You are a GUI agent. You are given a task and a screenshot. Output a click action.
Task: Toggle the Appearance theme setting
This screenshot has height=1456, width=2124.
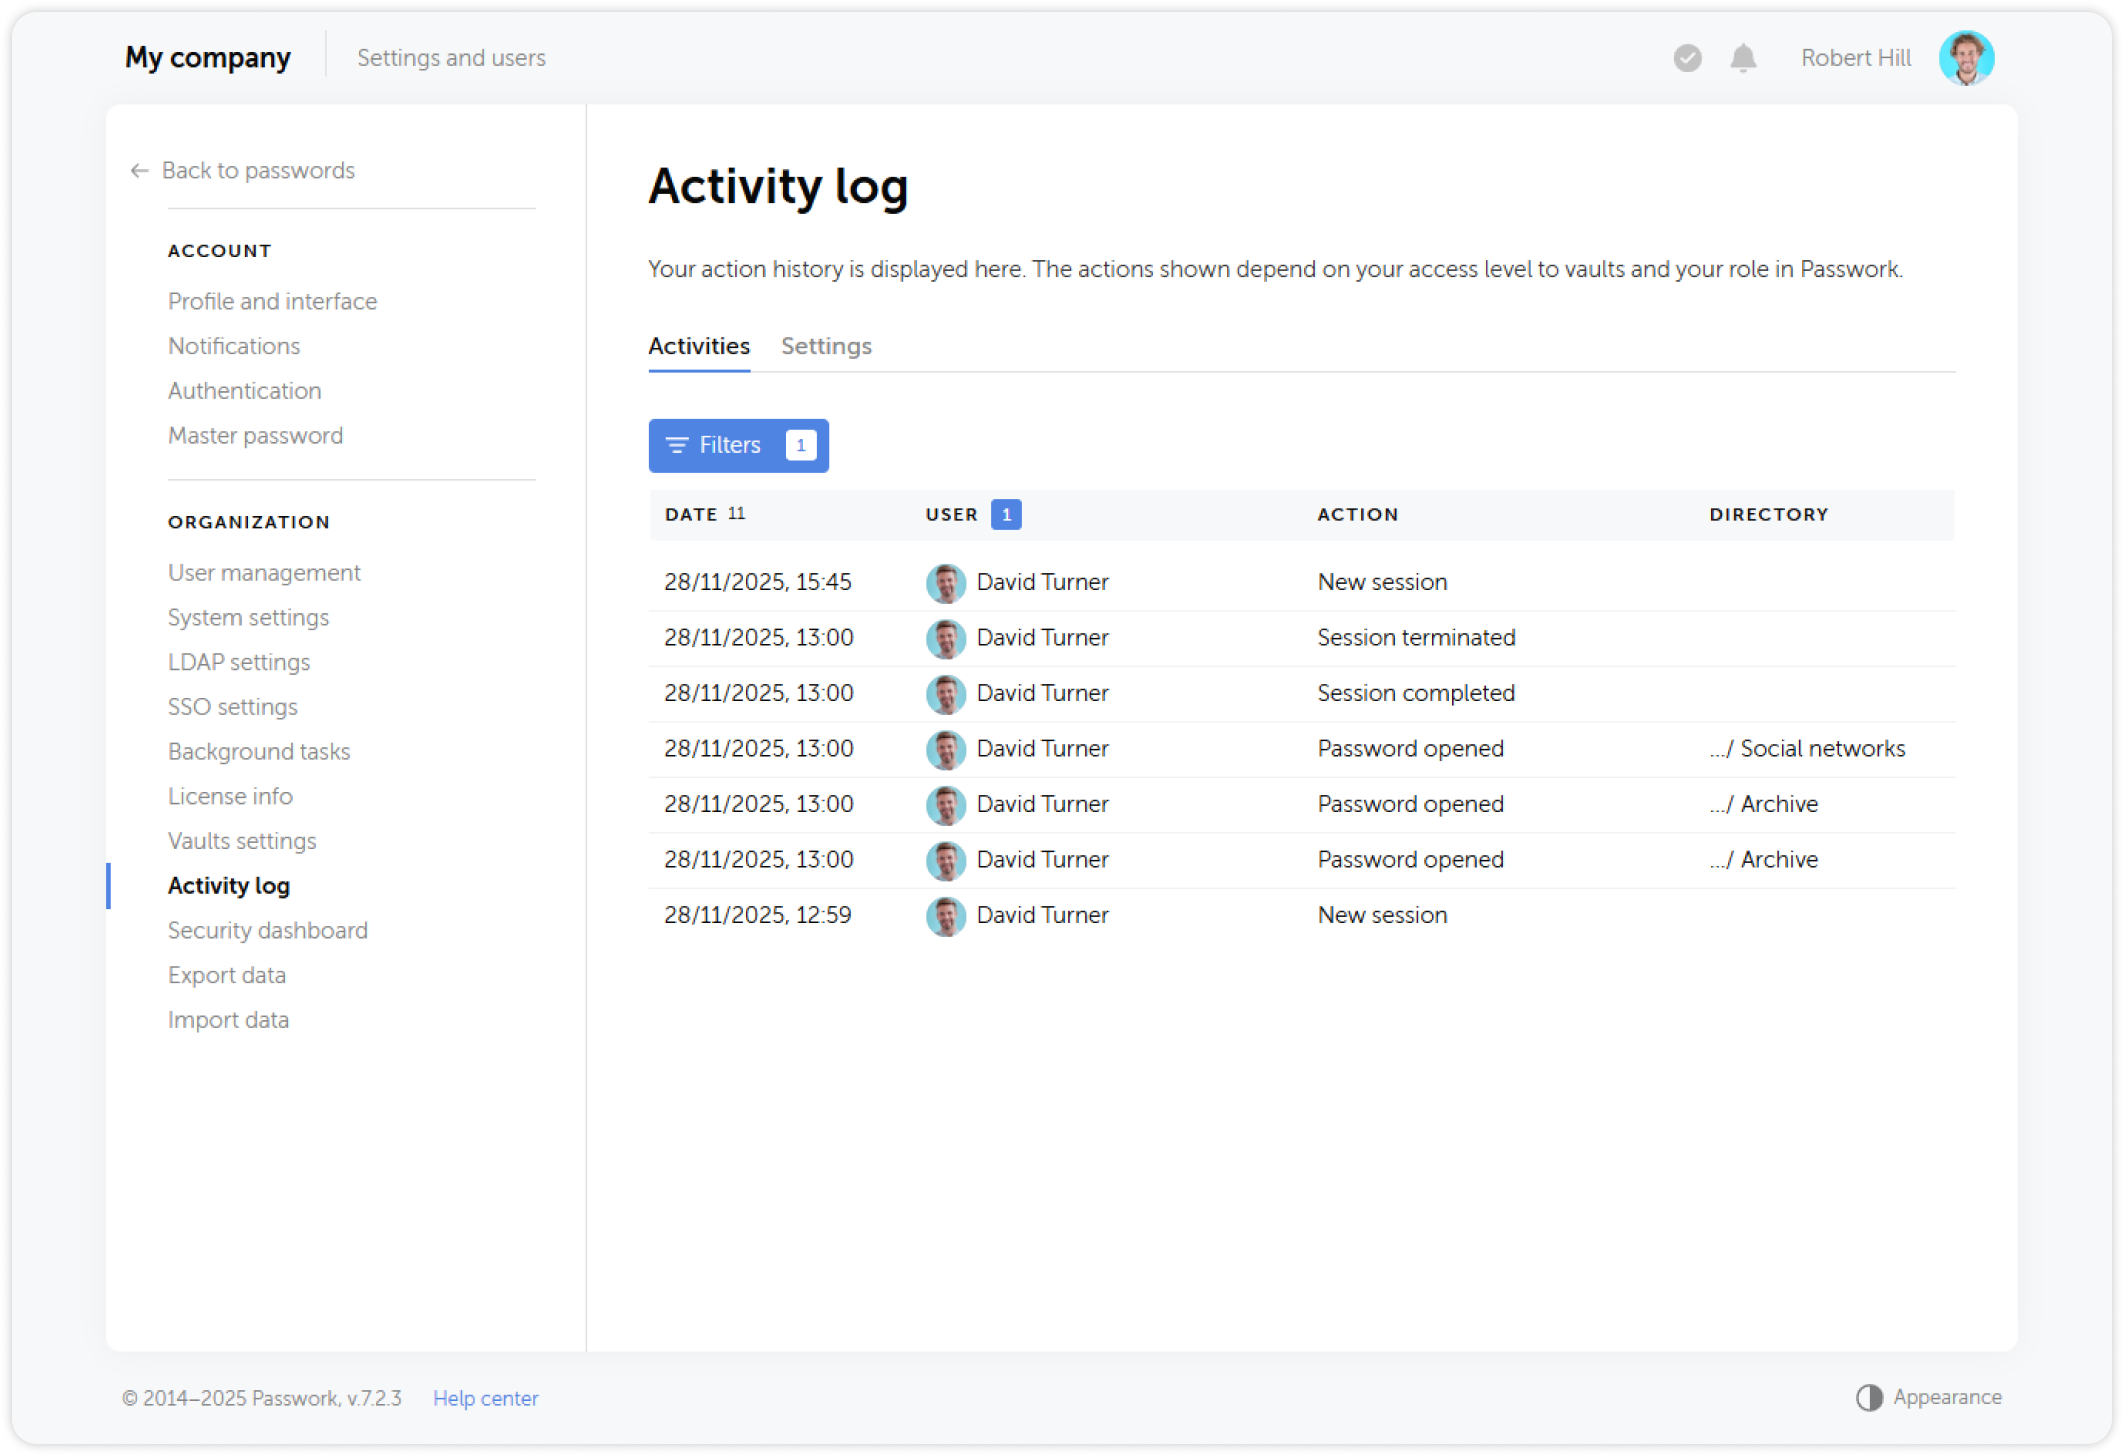tap(1945, 1397)
